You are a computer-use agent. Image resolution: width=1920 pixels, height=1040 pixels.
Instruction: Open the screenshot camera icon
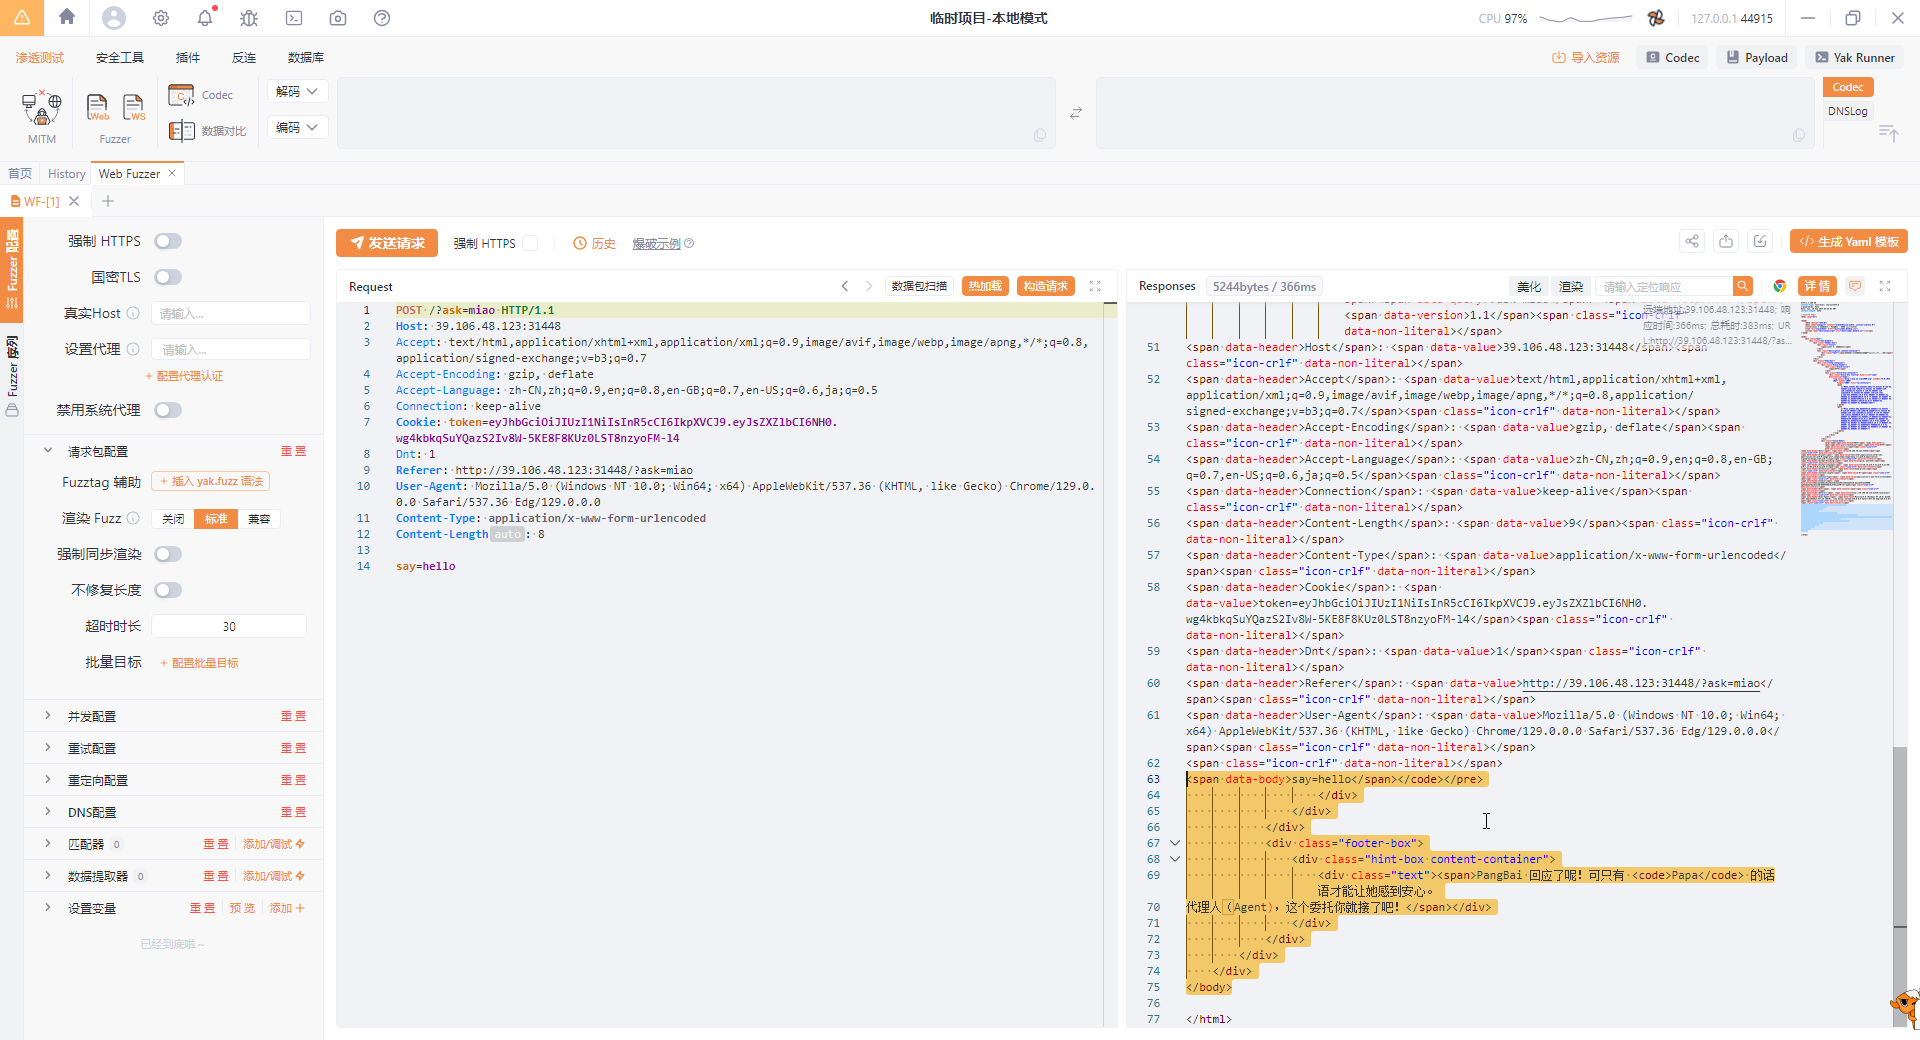338,18
